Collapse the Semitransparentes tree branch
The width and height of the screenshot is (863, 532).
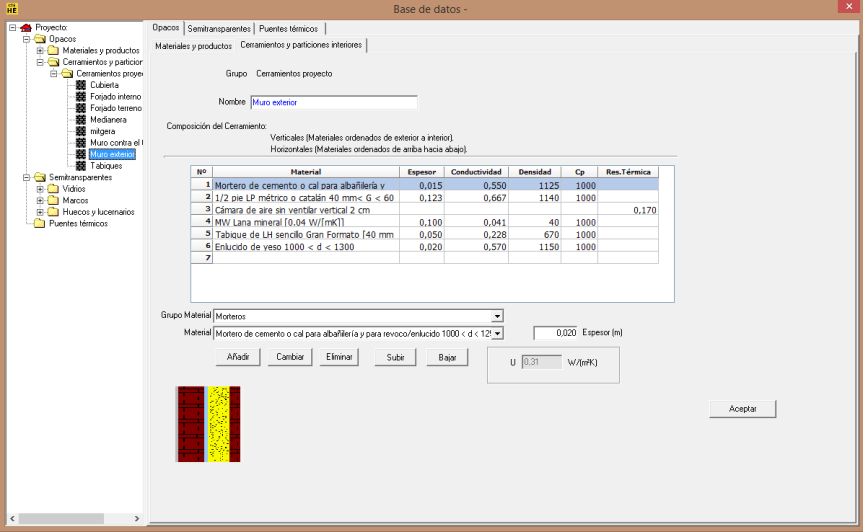point(26,177)
